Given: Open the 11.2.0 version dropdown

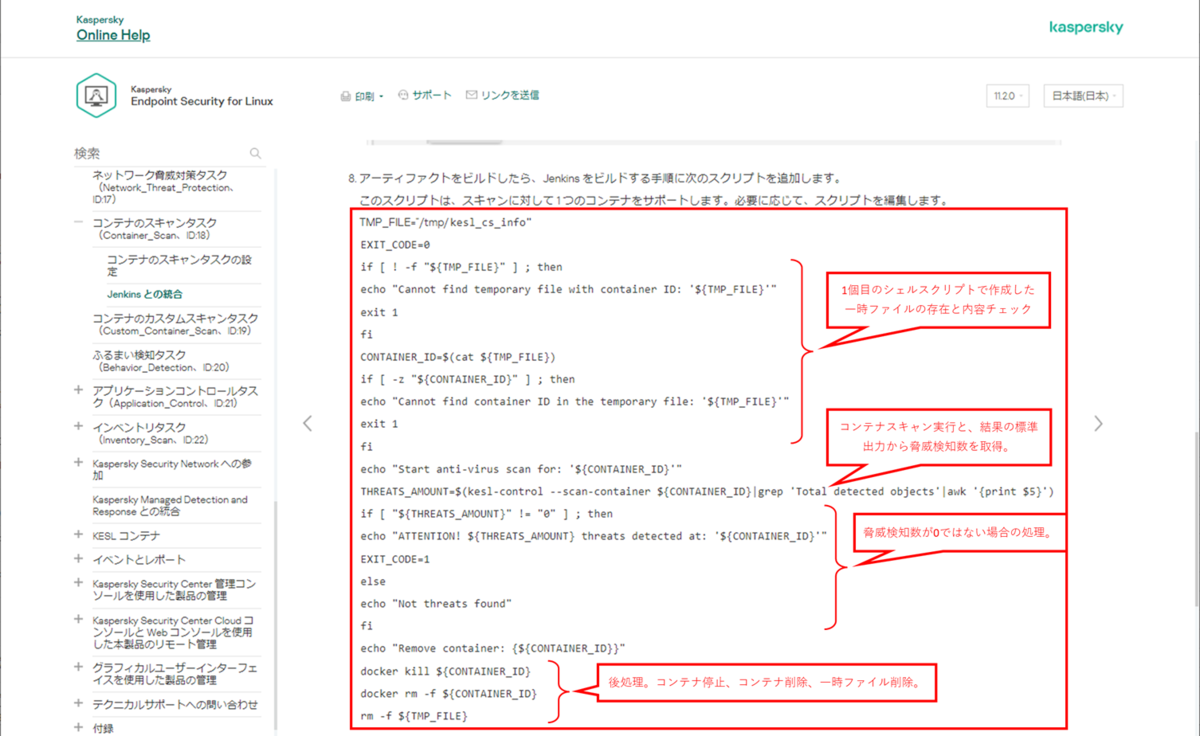Looking at the screenshot, I should coord(1007,96).
